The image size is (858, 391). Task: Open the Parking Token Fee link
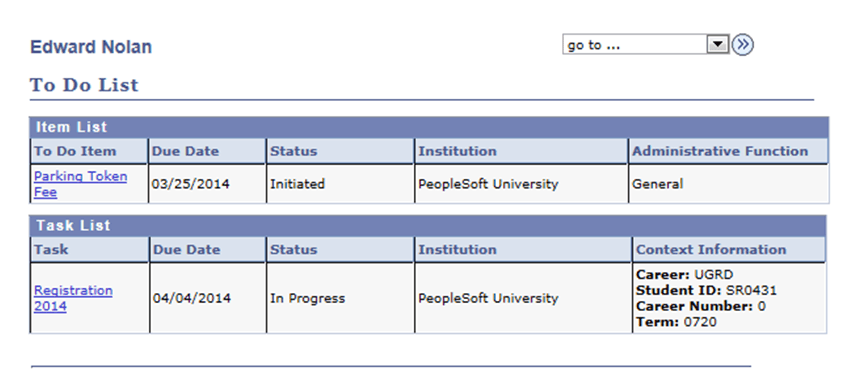click(x=80, y=184)
